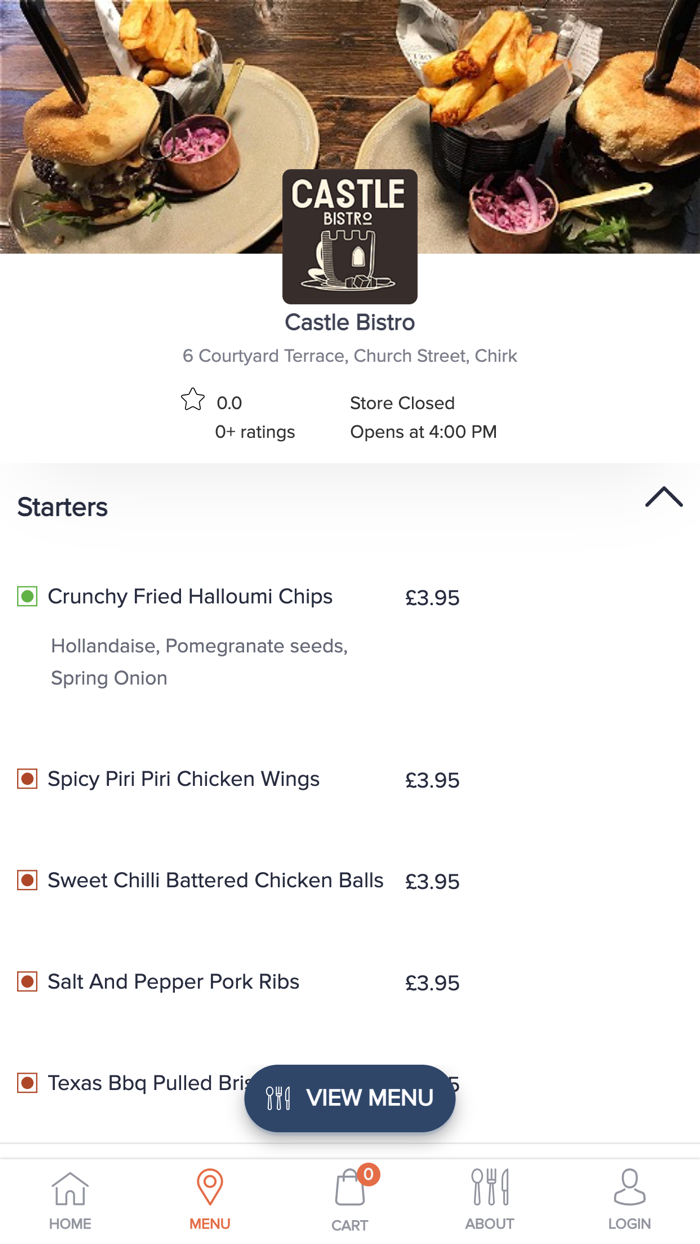Viewport: 700px width, 1244px height.
Task: Click the Starters section header
Action: tap(62, 507)
